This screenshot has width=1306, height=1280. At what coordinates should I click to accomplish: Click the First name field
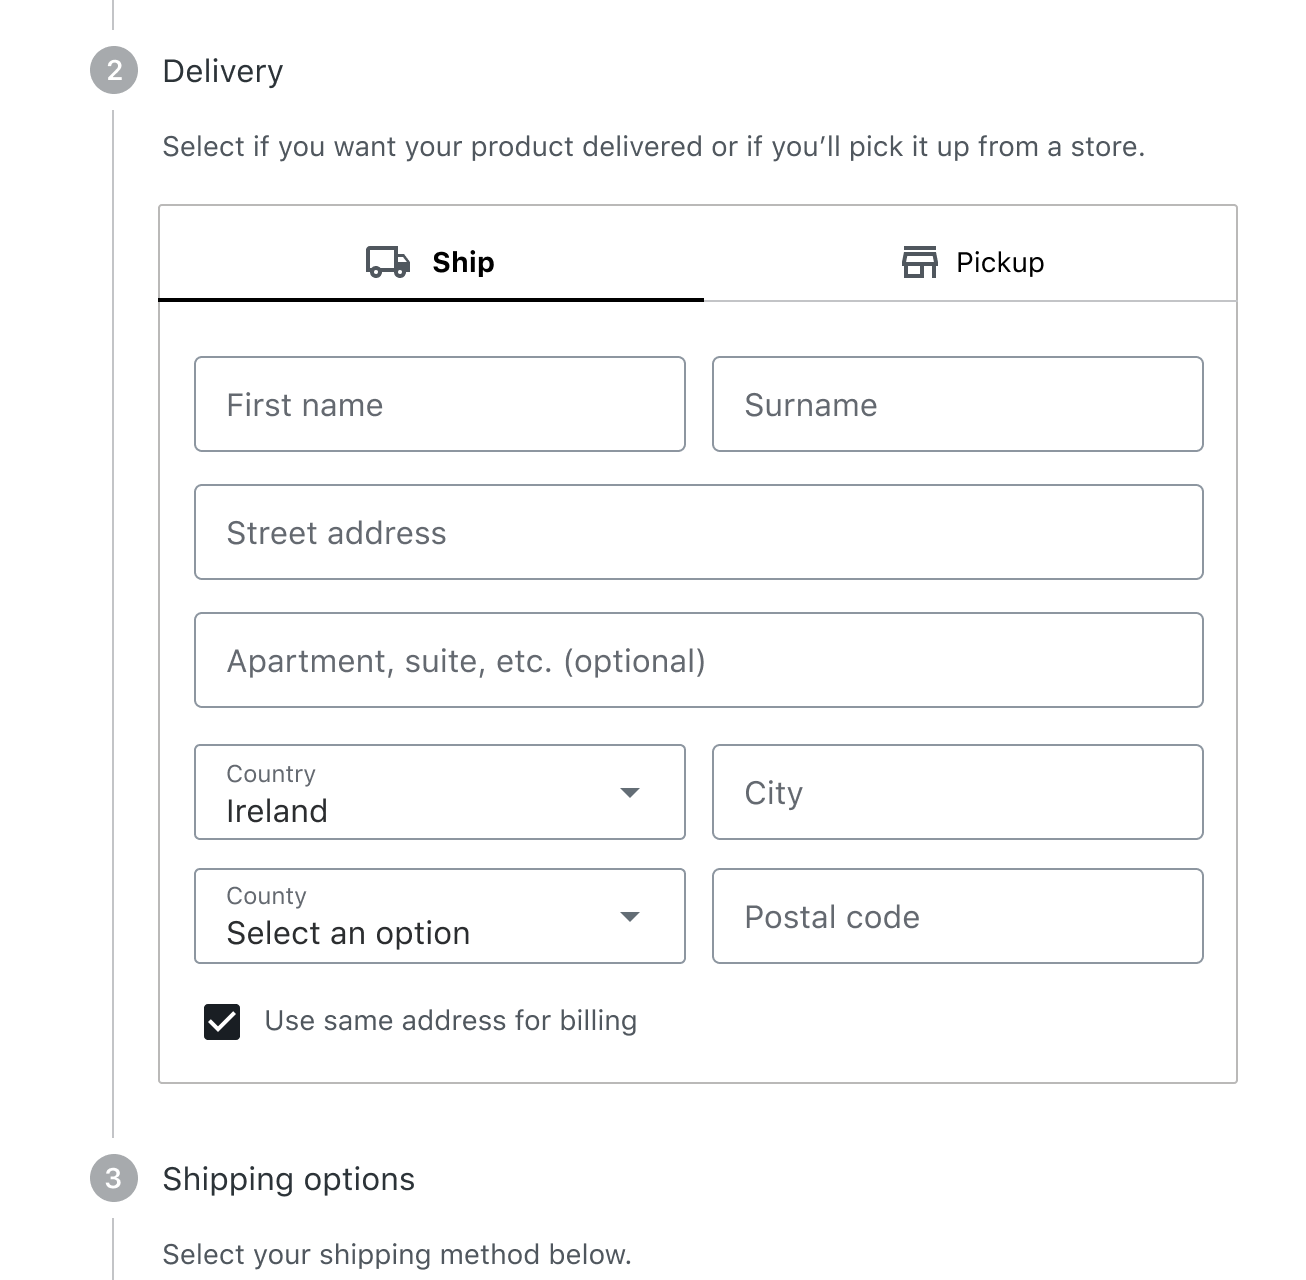coord(439,404)
